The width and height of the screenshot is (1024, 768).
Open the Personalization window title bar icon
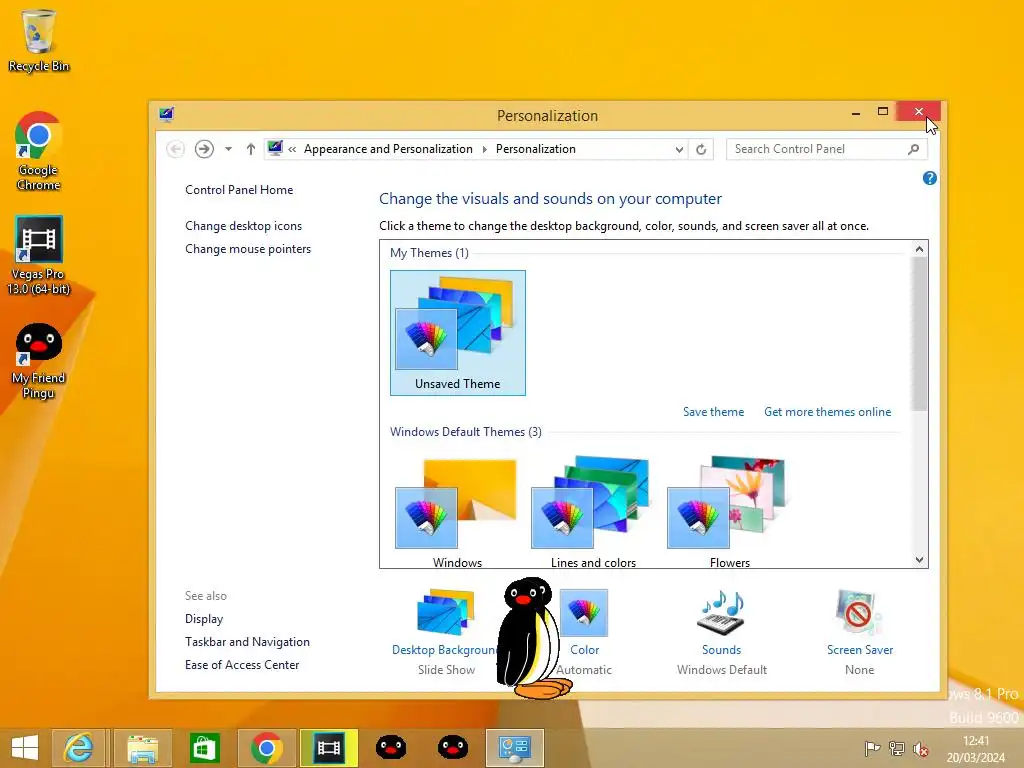(x=167, y=115)
